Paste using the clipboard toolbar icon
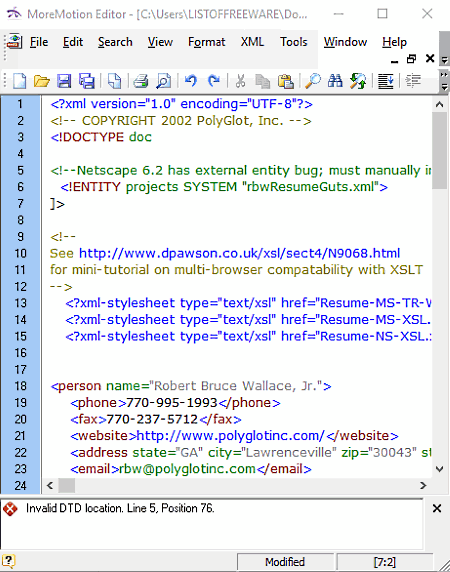 286,81
